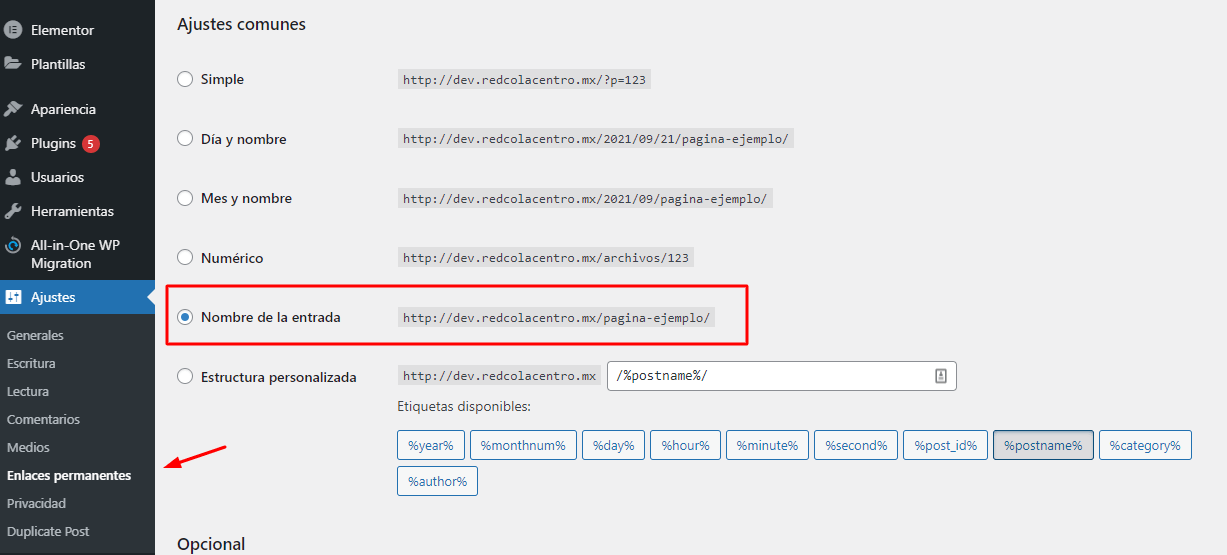This screenshot has height=555, width=1227.
Task: Click the Apariencia paintbrush icon
Action: [x=13, y=109]
